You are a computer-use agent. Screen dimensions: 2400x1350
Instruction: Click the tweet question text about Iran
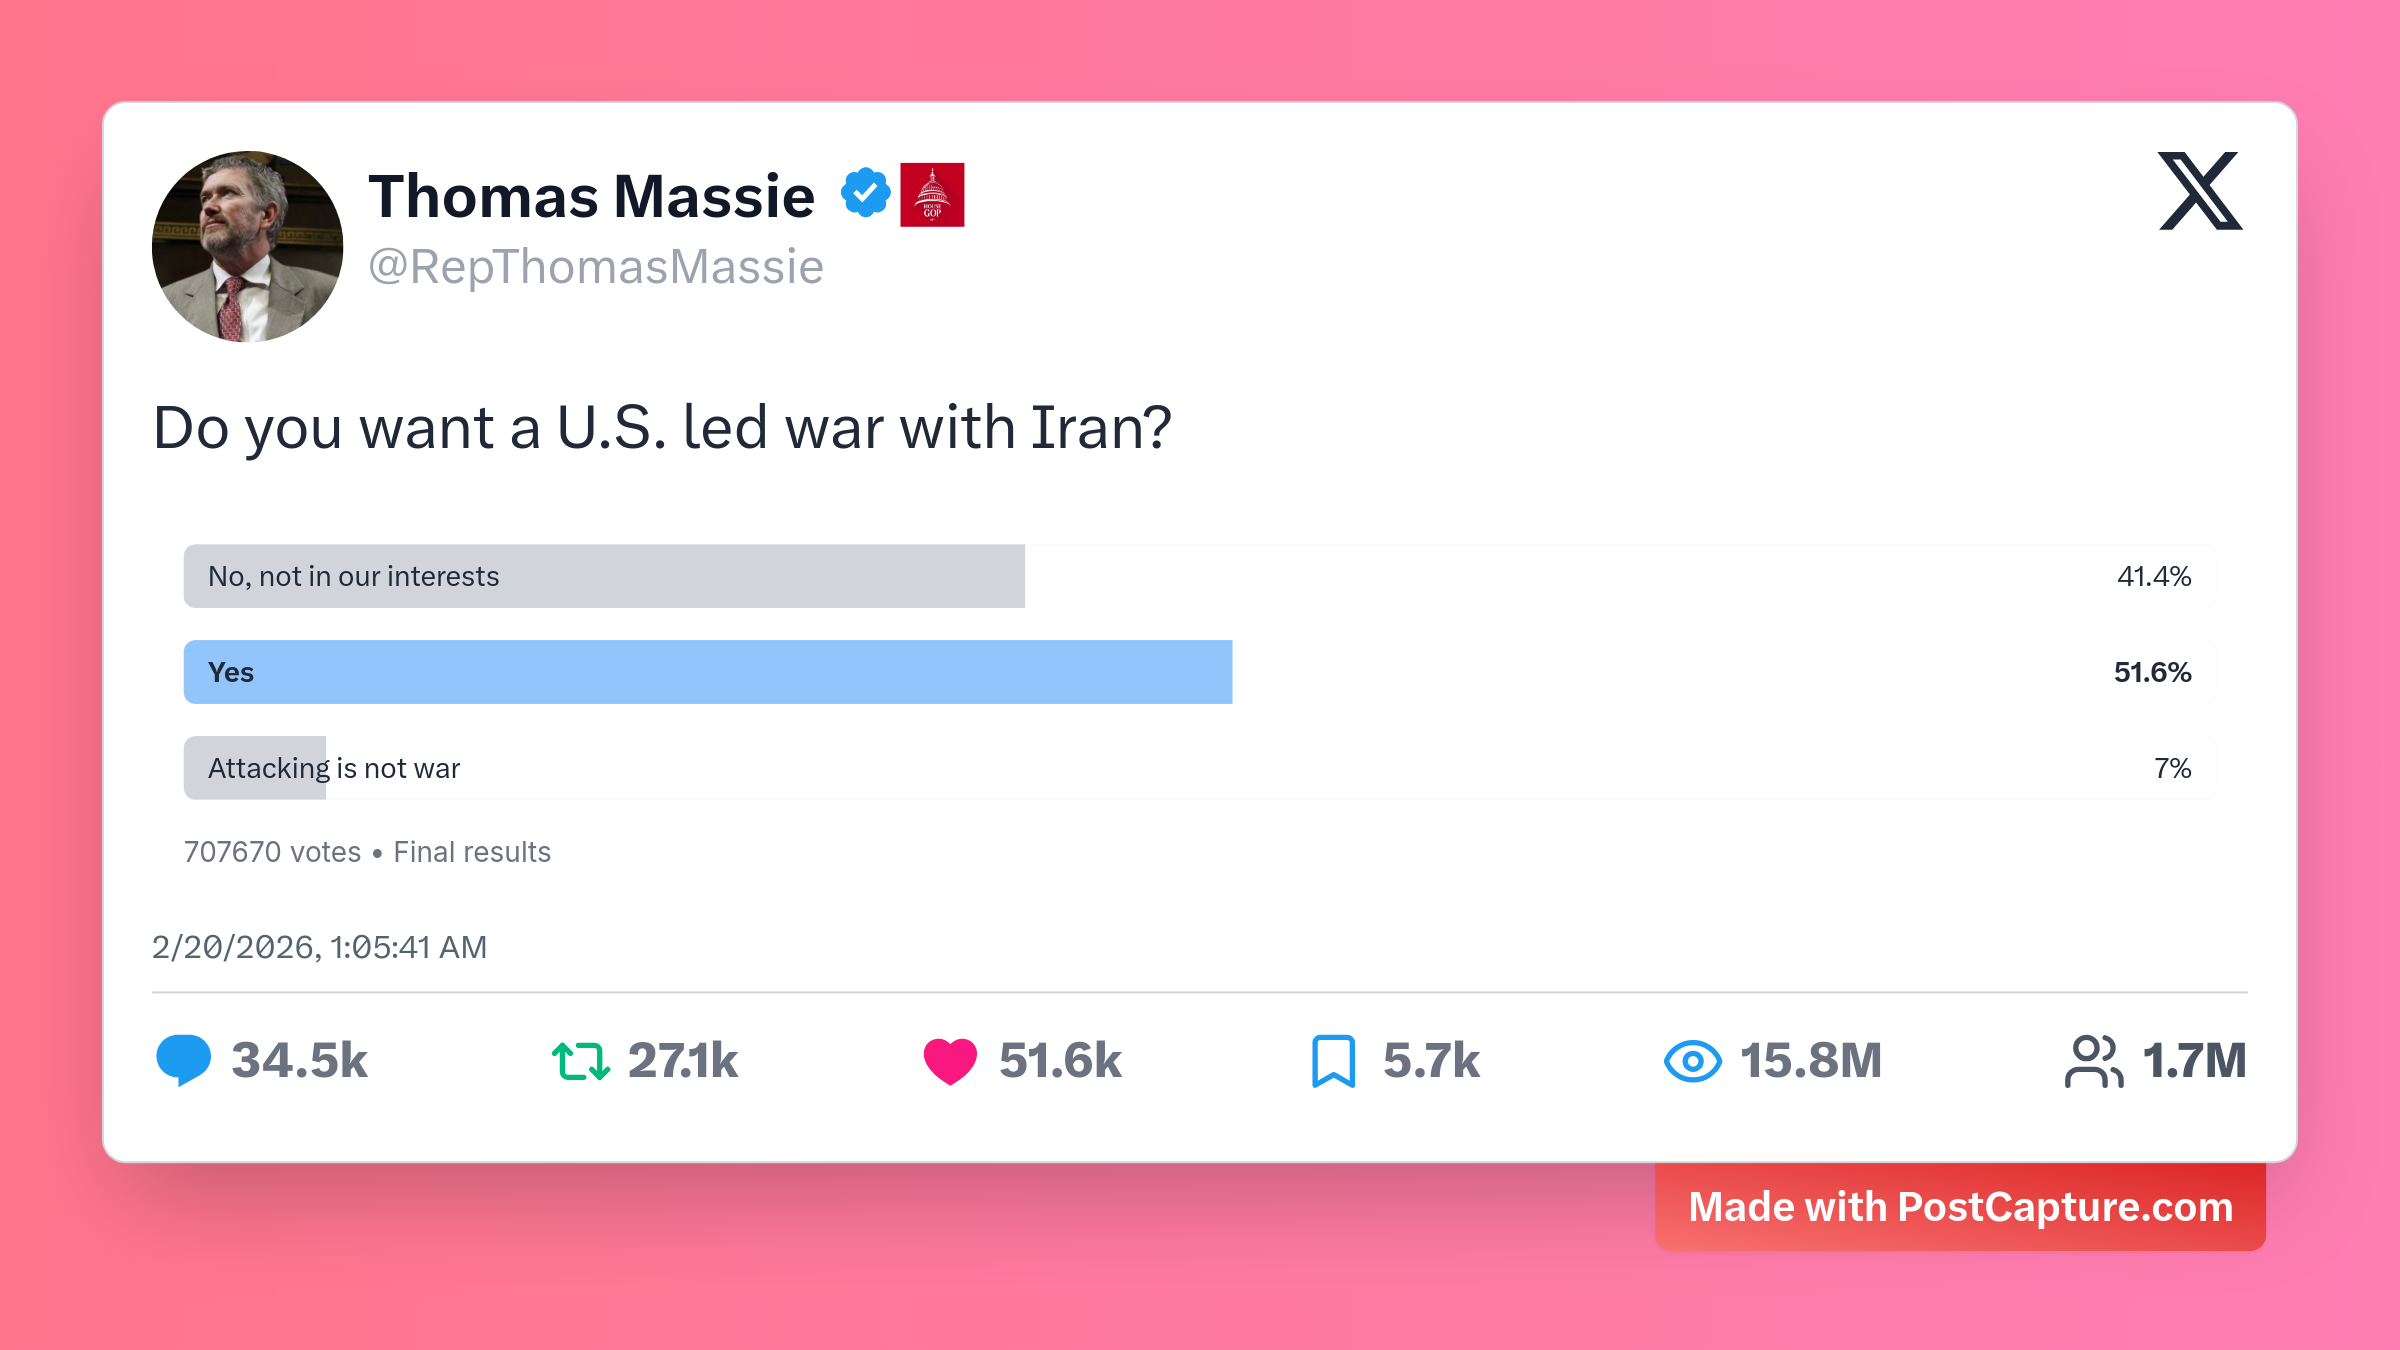click(x=661, y=428)
